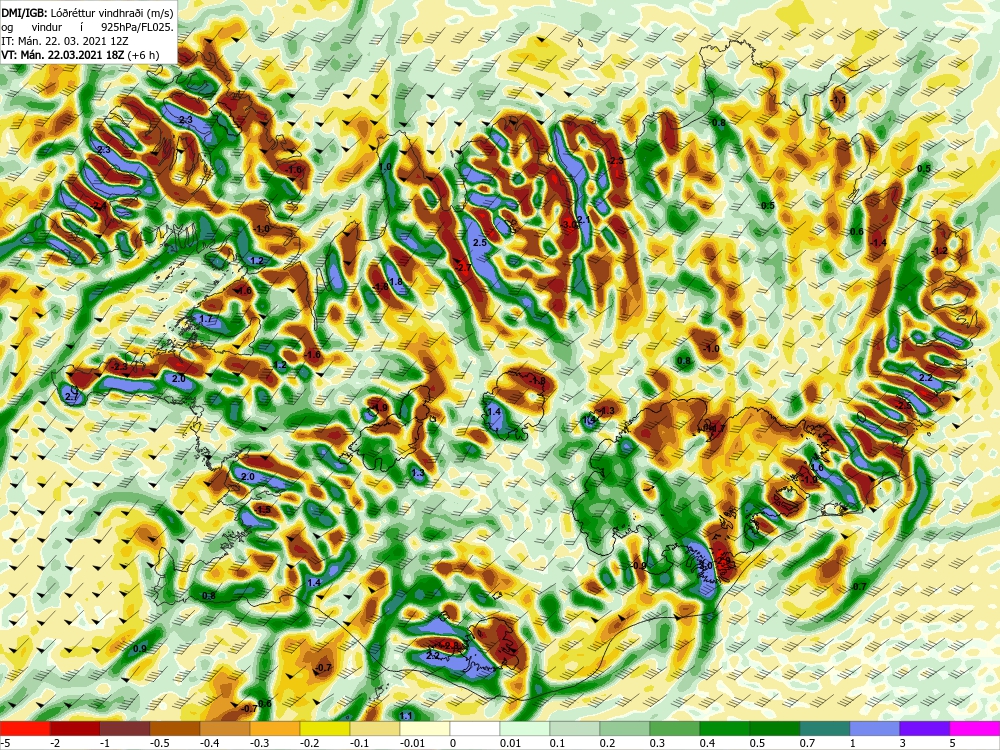Pick the orange swatch for -0.3 to -0.2
This screenshot has width=1000, height=750.
[275, 729]
